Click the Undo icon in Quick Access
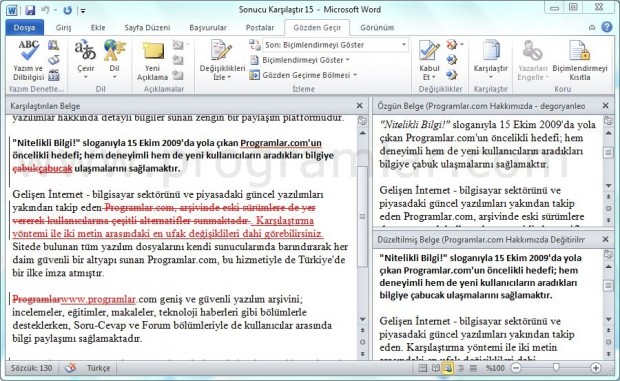This screenshot has height=381, width=620. click(45, 10)
